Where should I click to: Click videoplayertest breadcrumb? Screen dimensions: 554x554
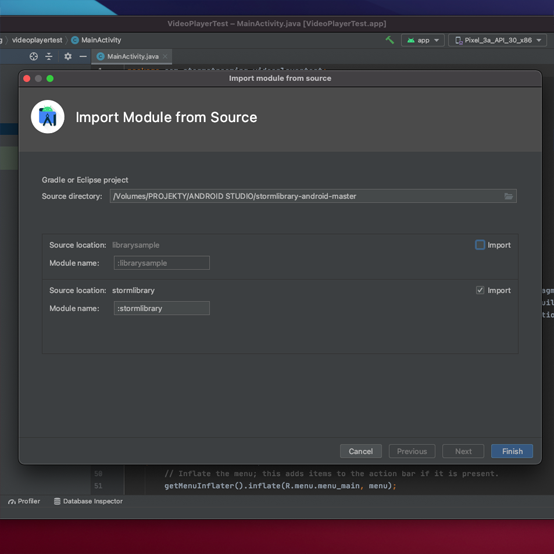tap(37, 40)
